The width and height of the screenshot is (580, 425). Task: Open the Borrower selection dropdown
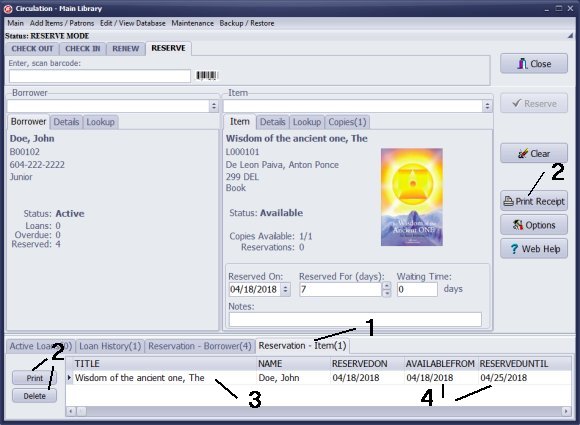tap(213, 106)
